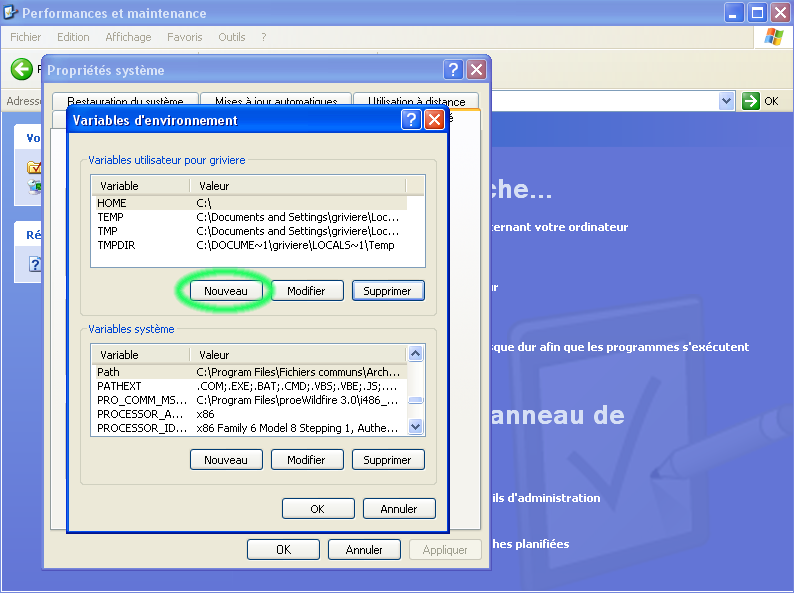Viewport: 794px width, 593px height.
Task: Click Supprimer under system variables
Action: point(387,460)
